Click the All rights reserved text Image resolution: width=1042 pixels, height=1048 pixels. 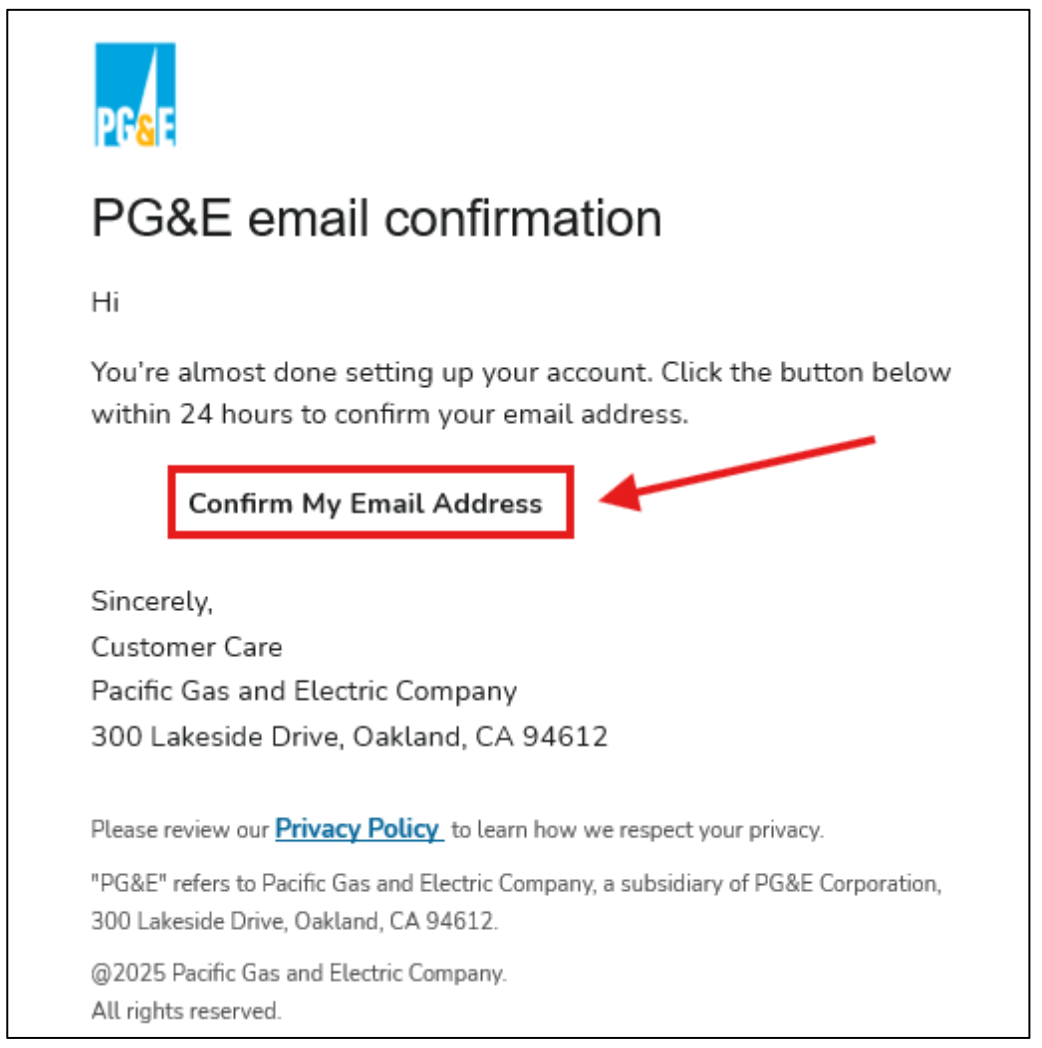pyautogui.click(x=186, y=1011)
